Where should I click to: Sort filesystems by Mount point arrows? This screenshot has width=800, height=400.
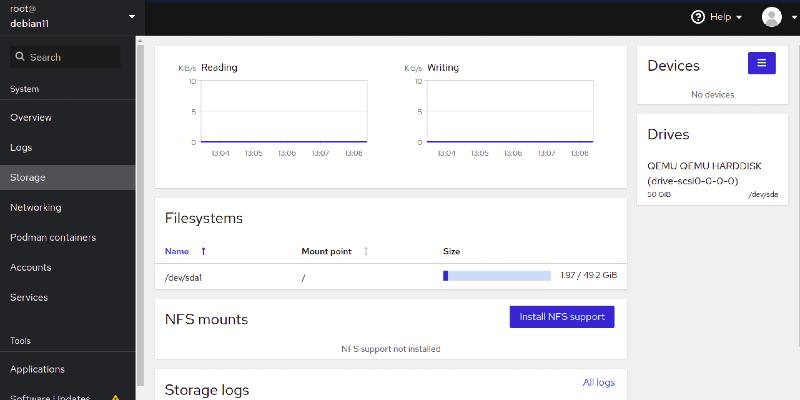click(365, 251)
